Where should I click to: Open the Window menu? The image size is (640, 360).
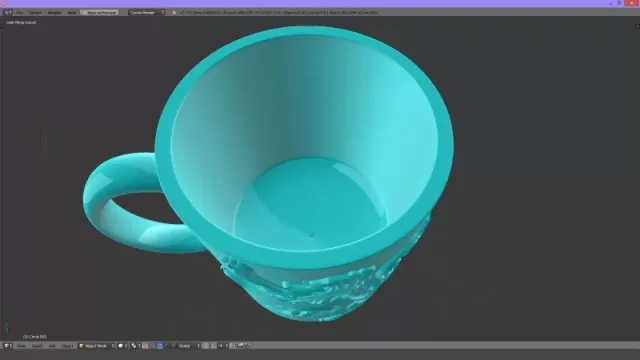coord(54,13)
